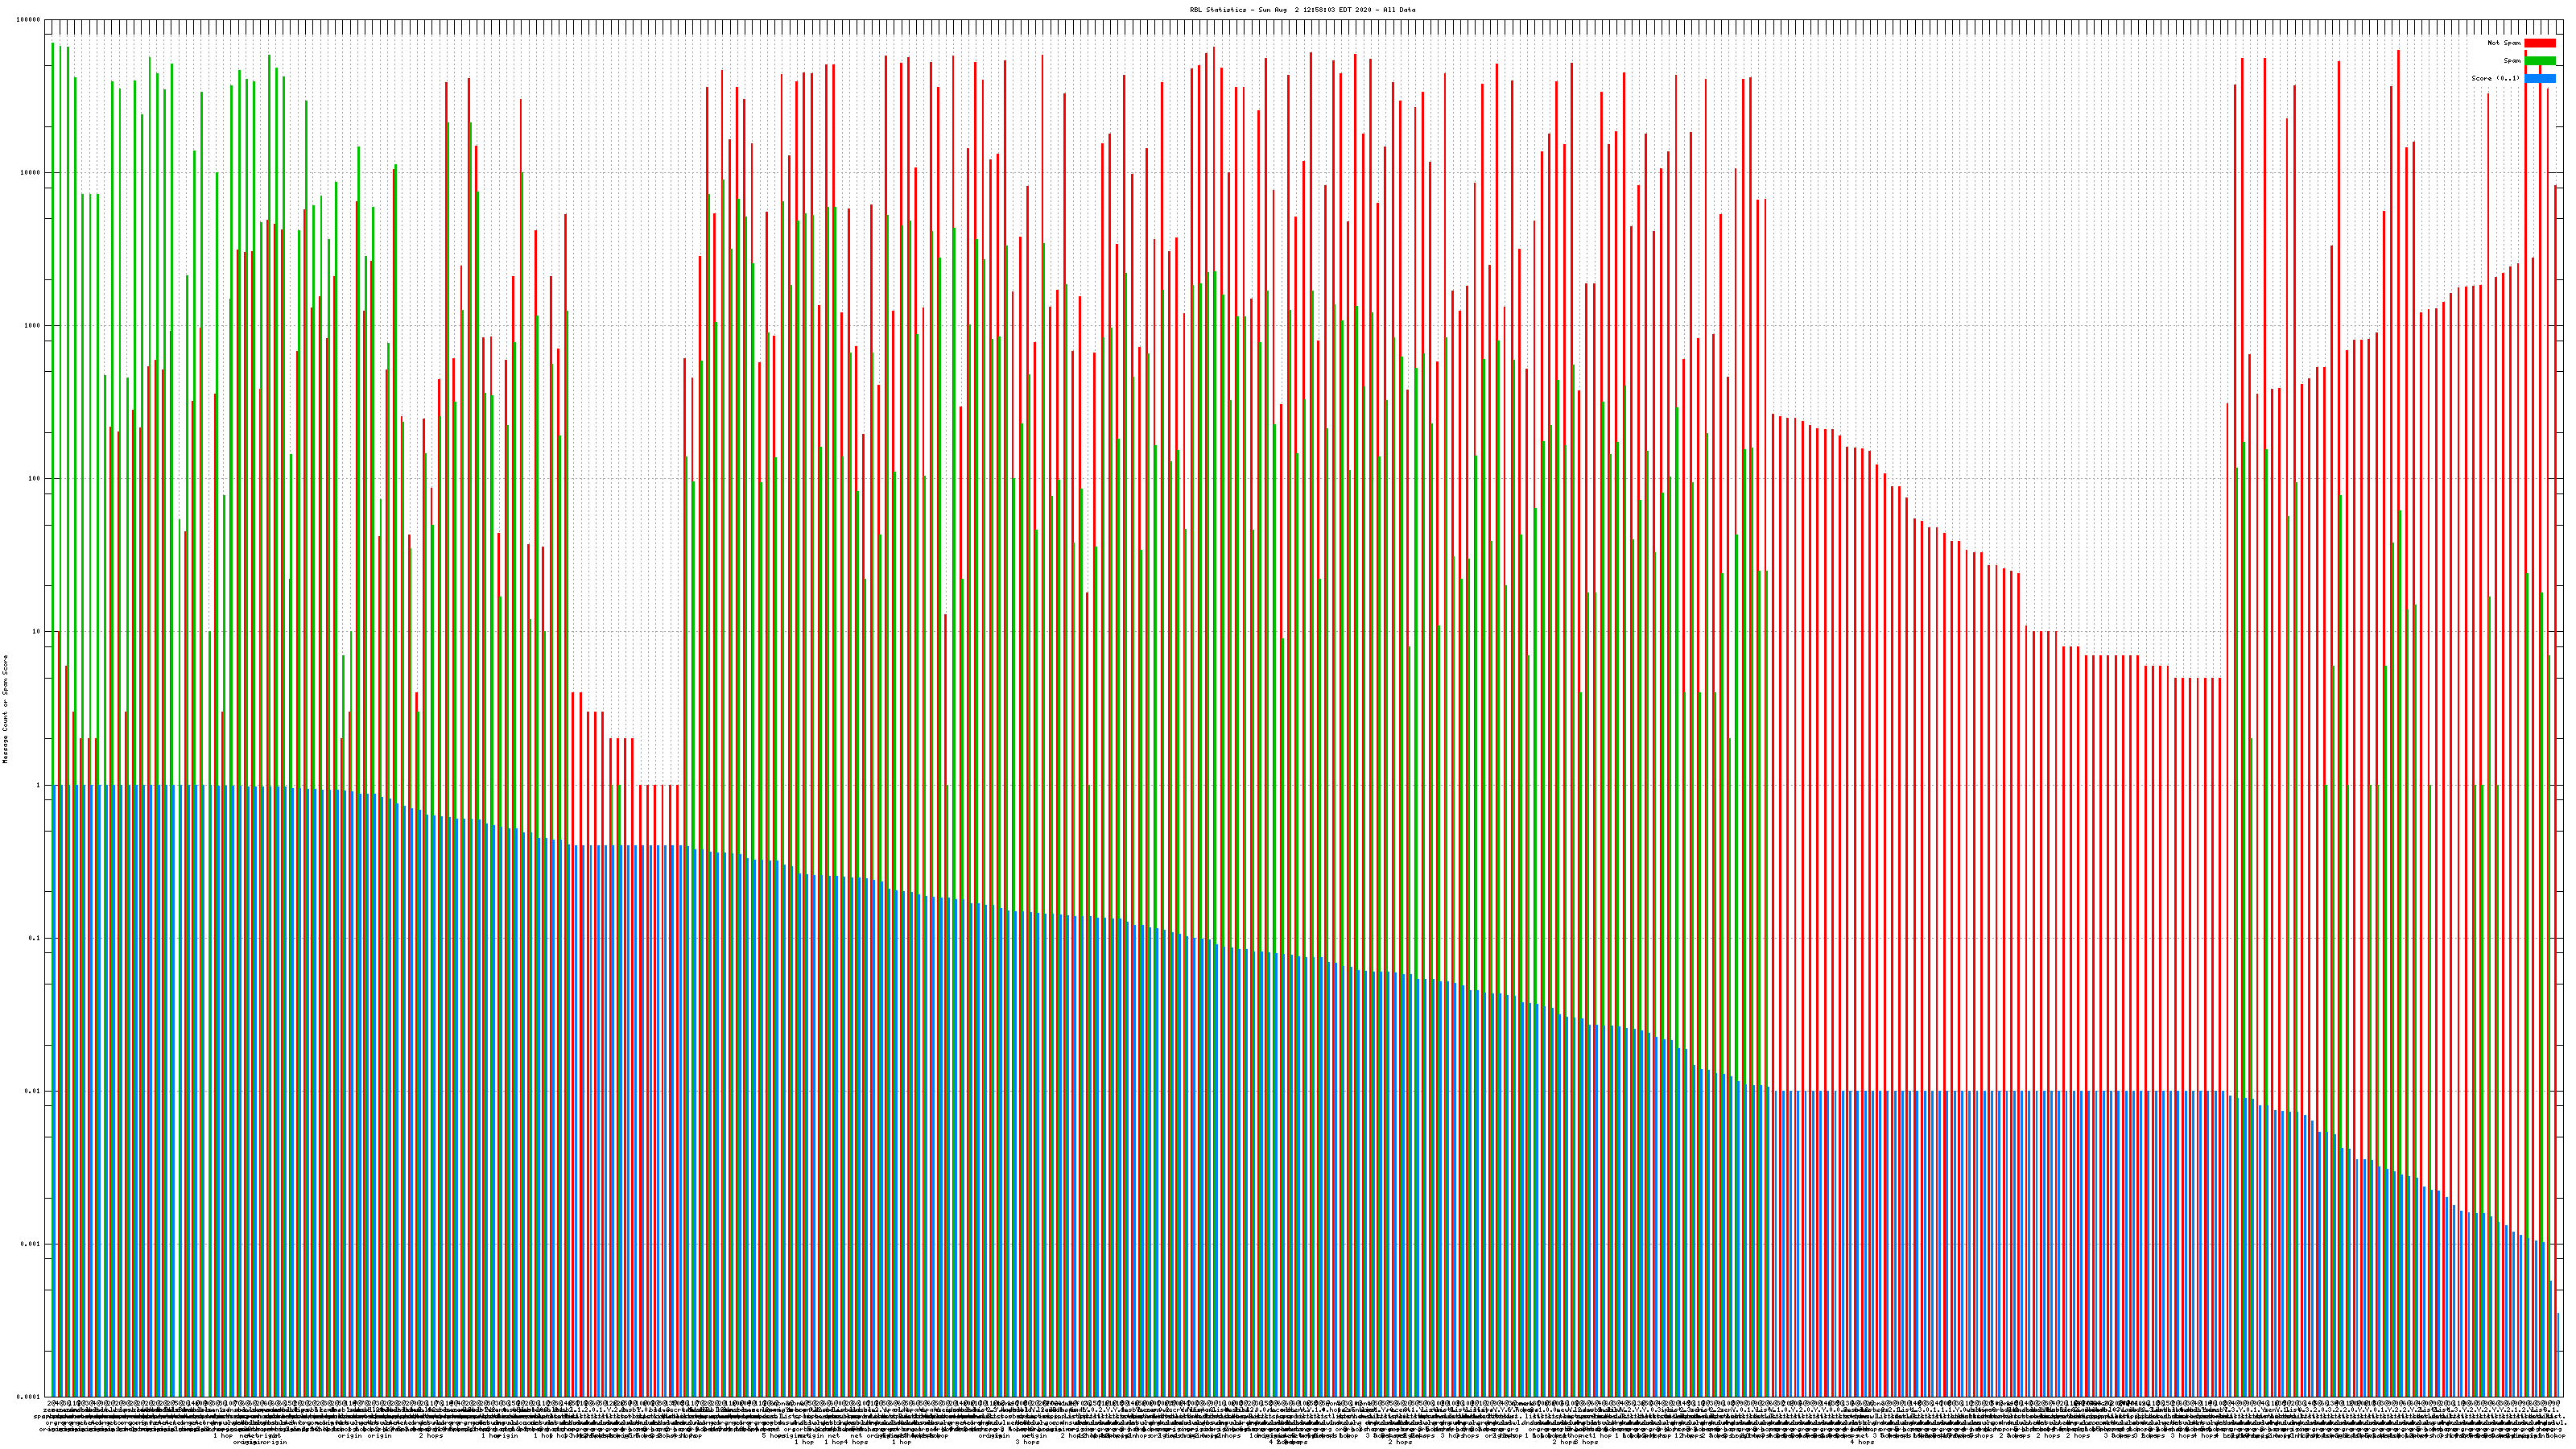Click the 0.0001 y-axis tick label

[x=28, y=1397]
